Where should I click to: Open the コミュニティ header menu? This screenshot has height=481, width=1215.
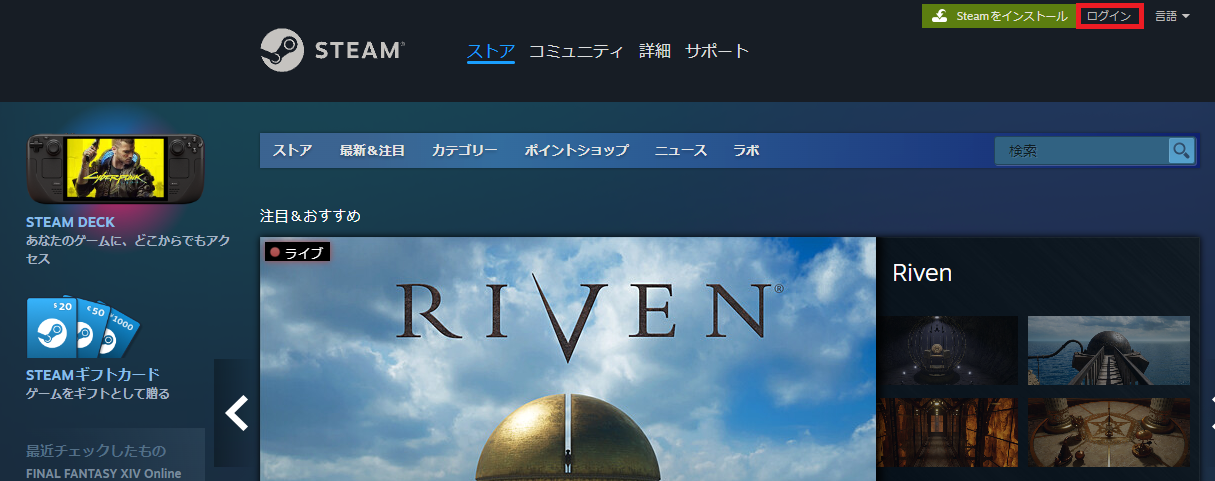576,51
